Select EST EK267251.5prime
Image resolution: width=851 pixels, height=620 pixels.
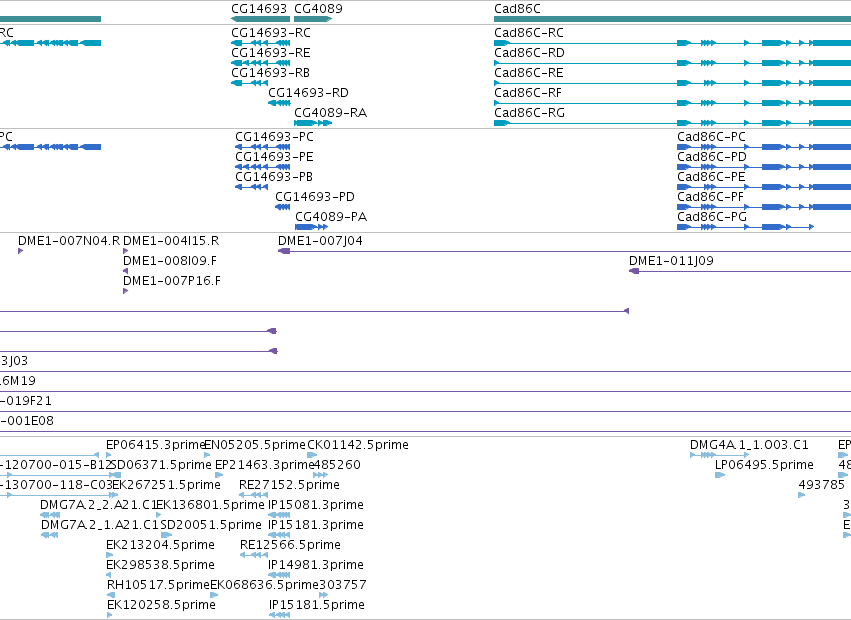click(x=167, y=485)
